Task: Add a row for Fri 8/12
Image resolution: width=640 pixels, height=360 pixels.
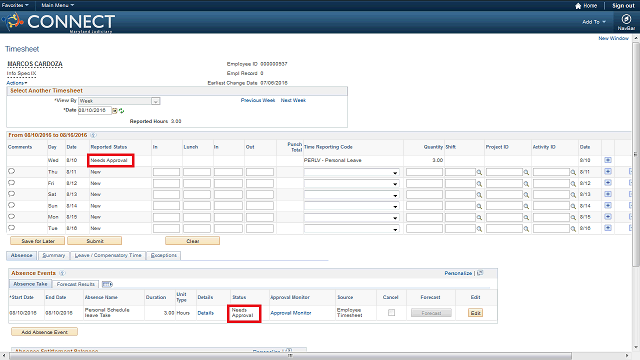Action: click(608, 183)
